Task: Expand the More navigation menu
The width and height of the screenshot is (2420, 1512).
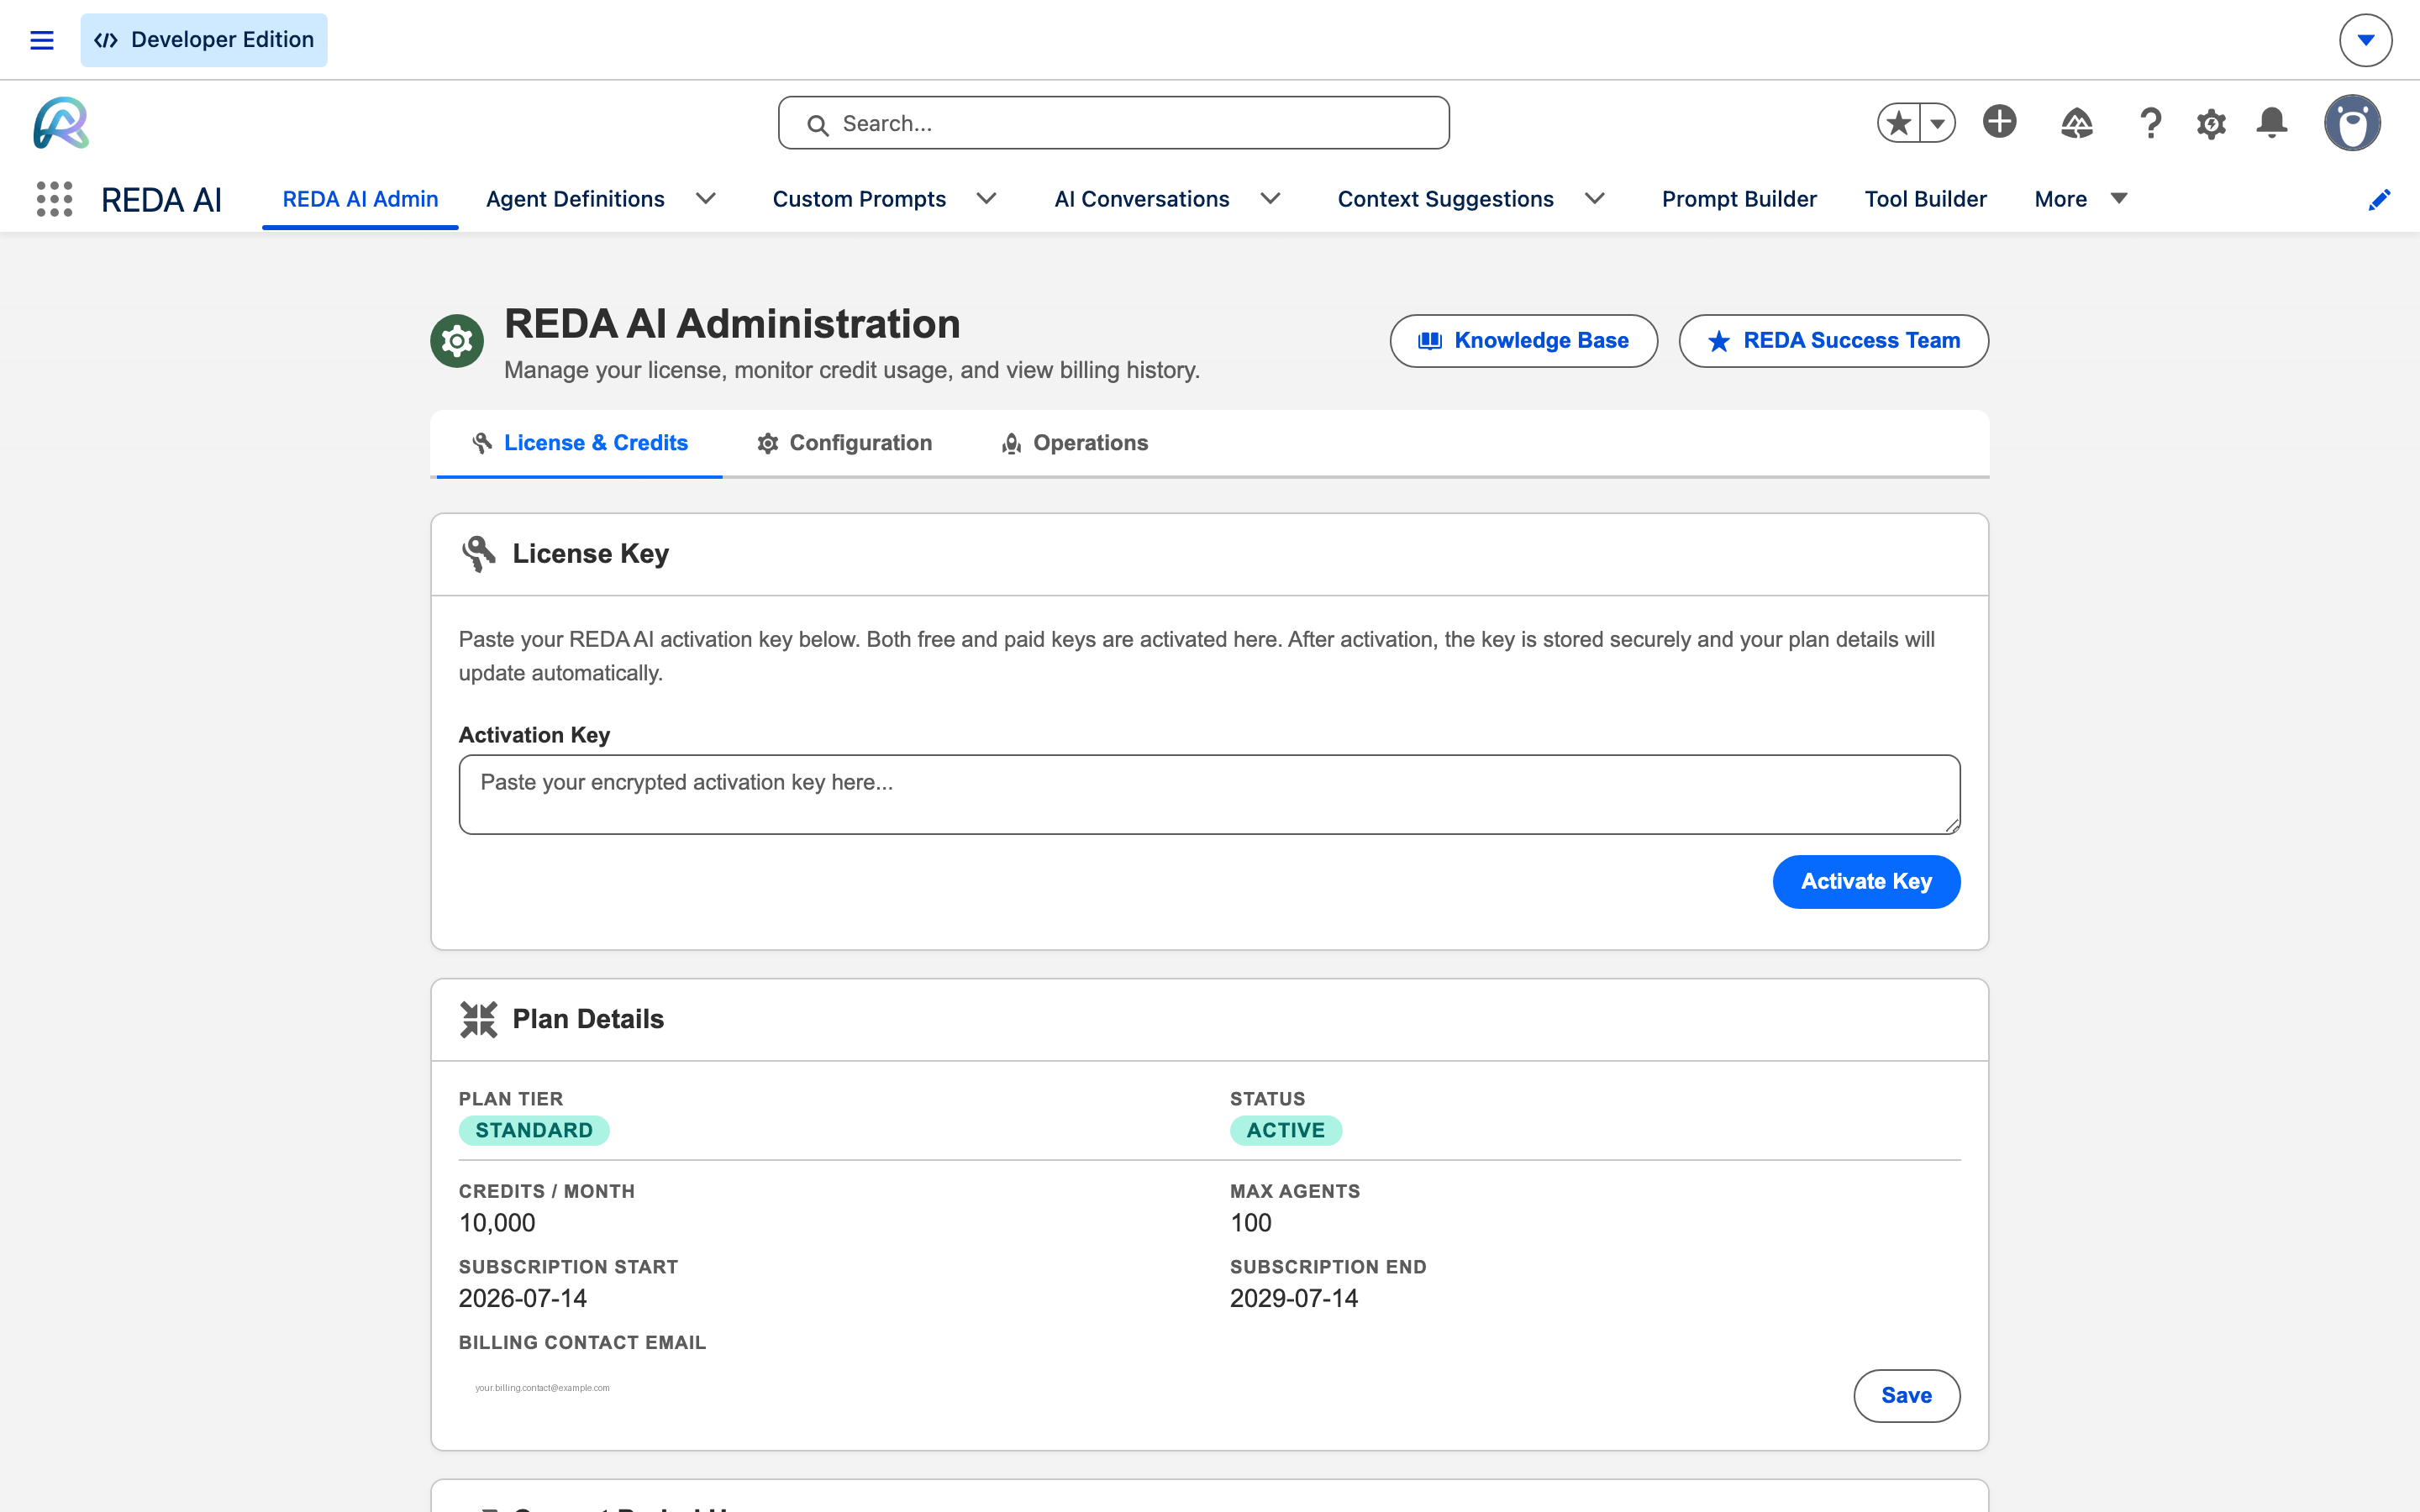Action: pos(2080,199)
